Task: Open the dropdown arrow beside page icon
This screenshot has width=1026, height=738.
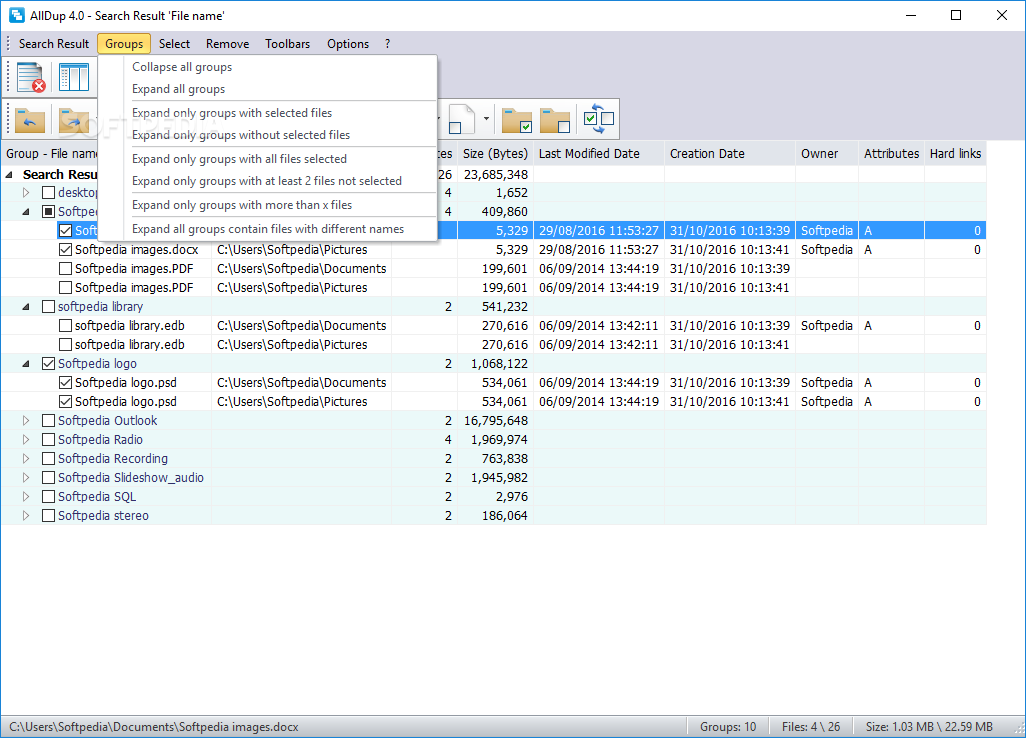Action: 486,119
